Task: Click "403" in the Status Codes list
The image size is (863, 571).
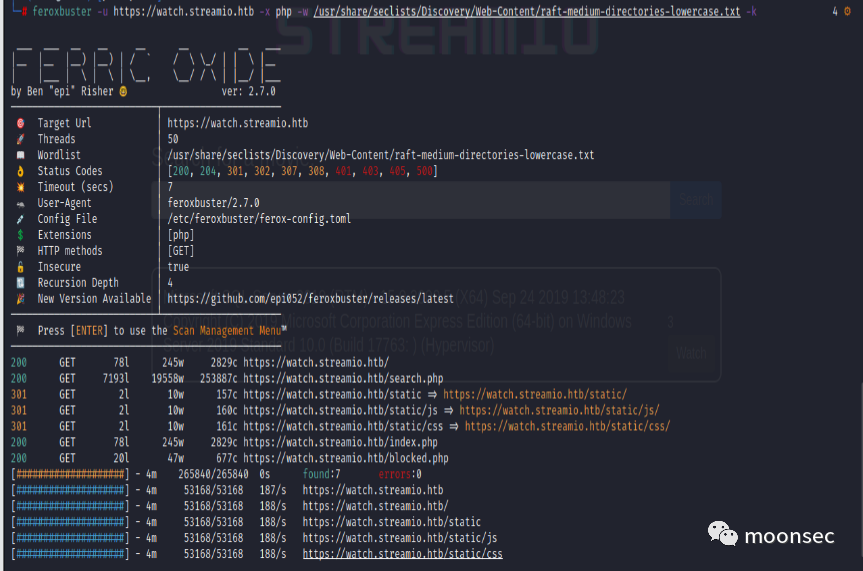Action: (370, 171)
